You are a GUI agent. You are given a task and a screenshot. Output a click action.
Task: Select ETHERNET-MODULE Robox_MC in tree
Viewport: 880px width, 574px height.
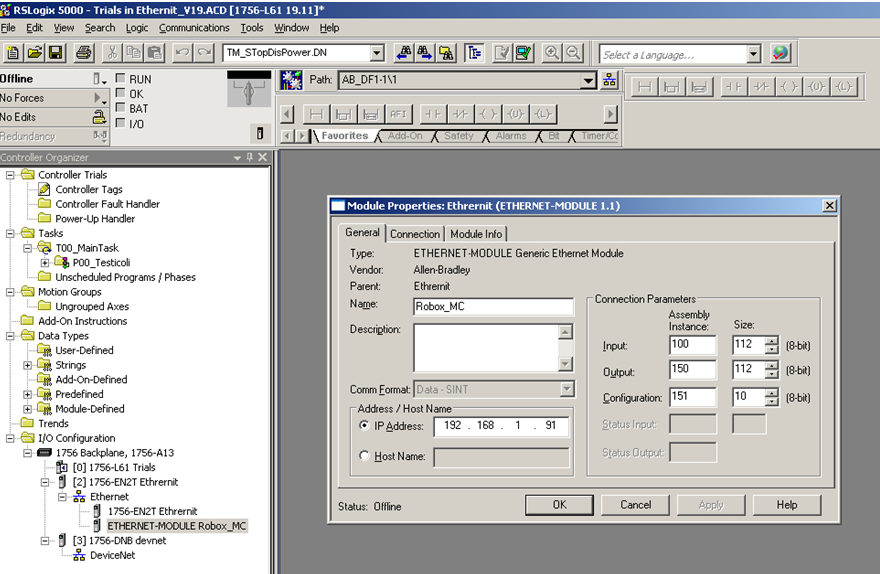[x=177, y=526]
